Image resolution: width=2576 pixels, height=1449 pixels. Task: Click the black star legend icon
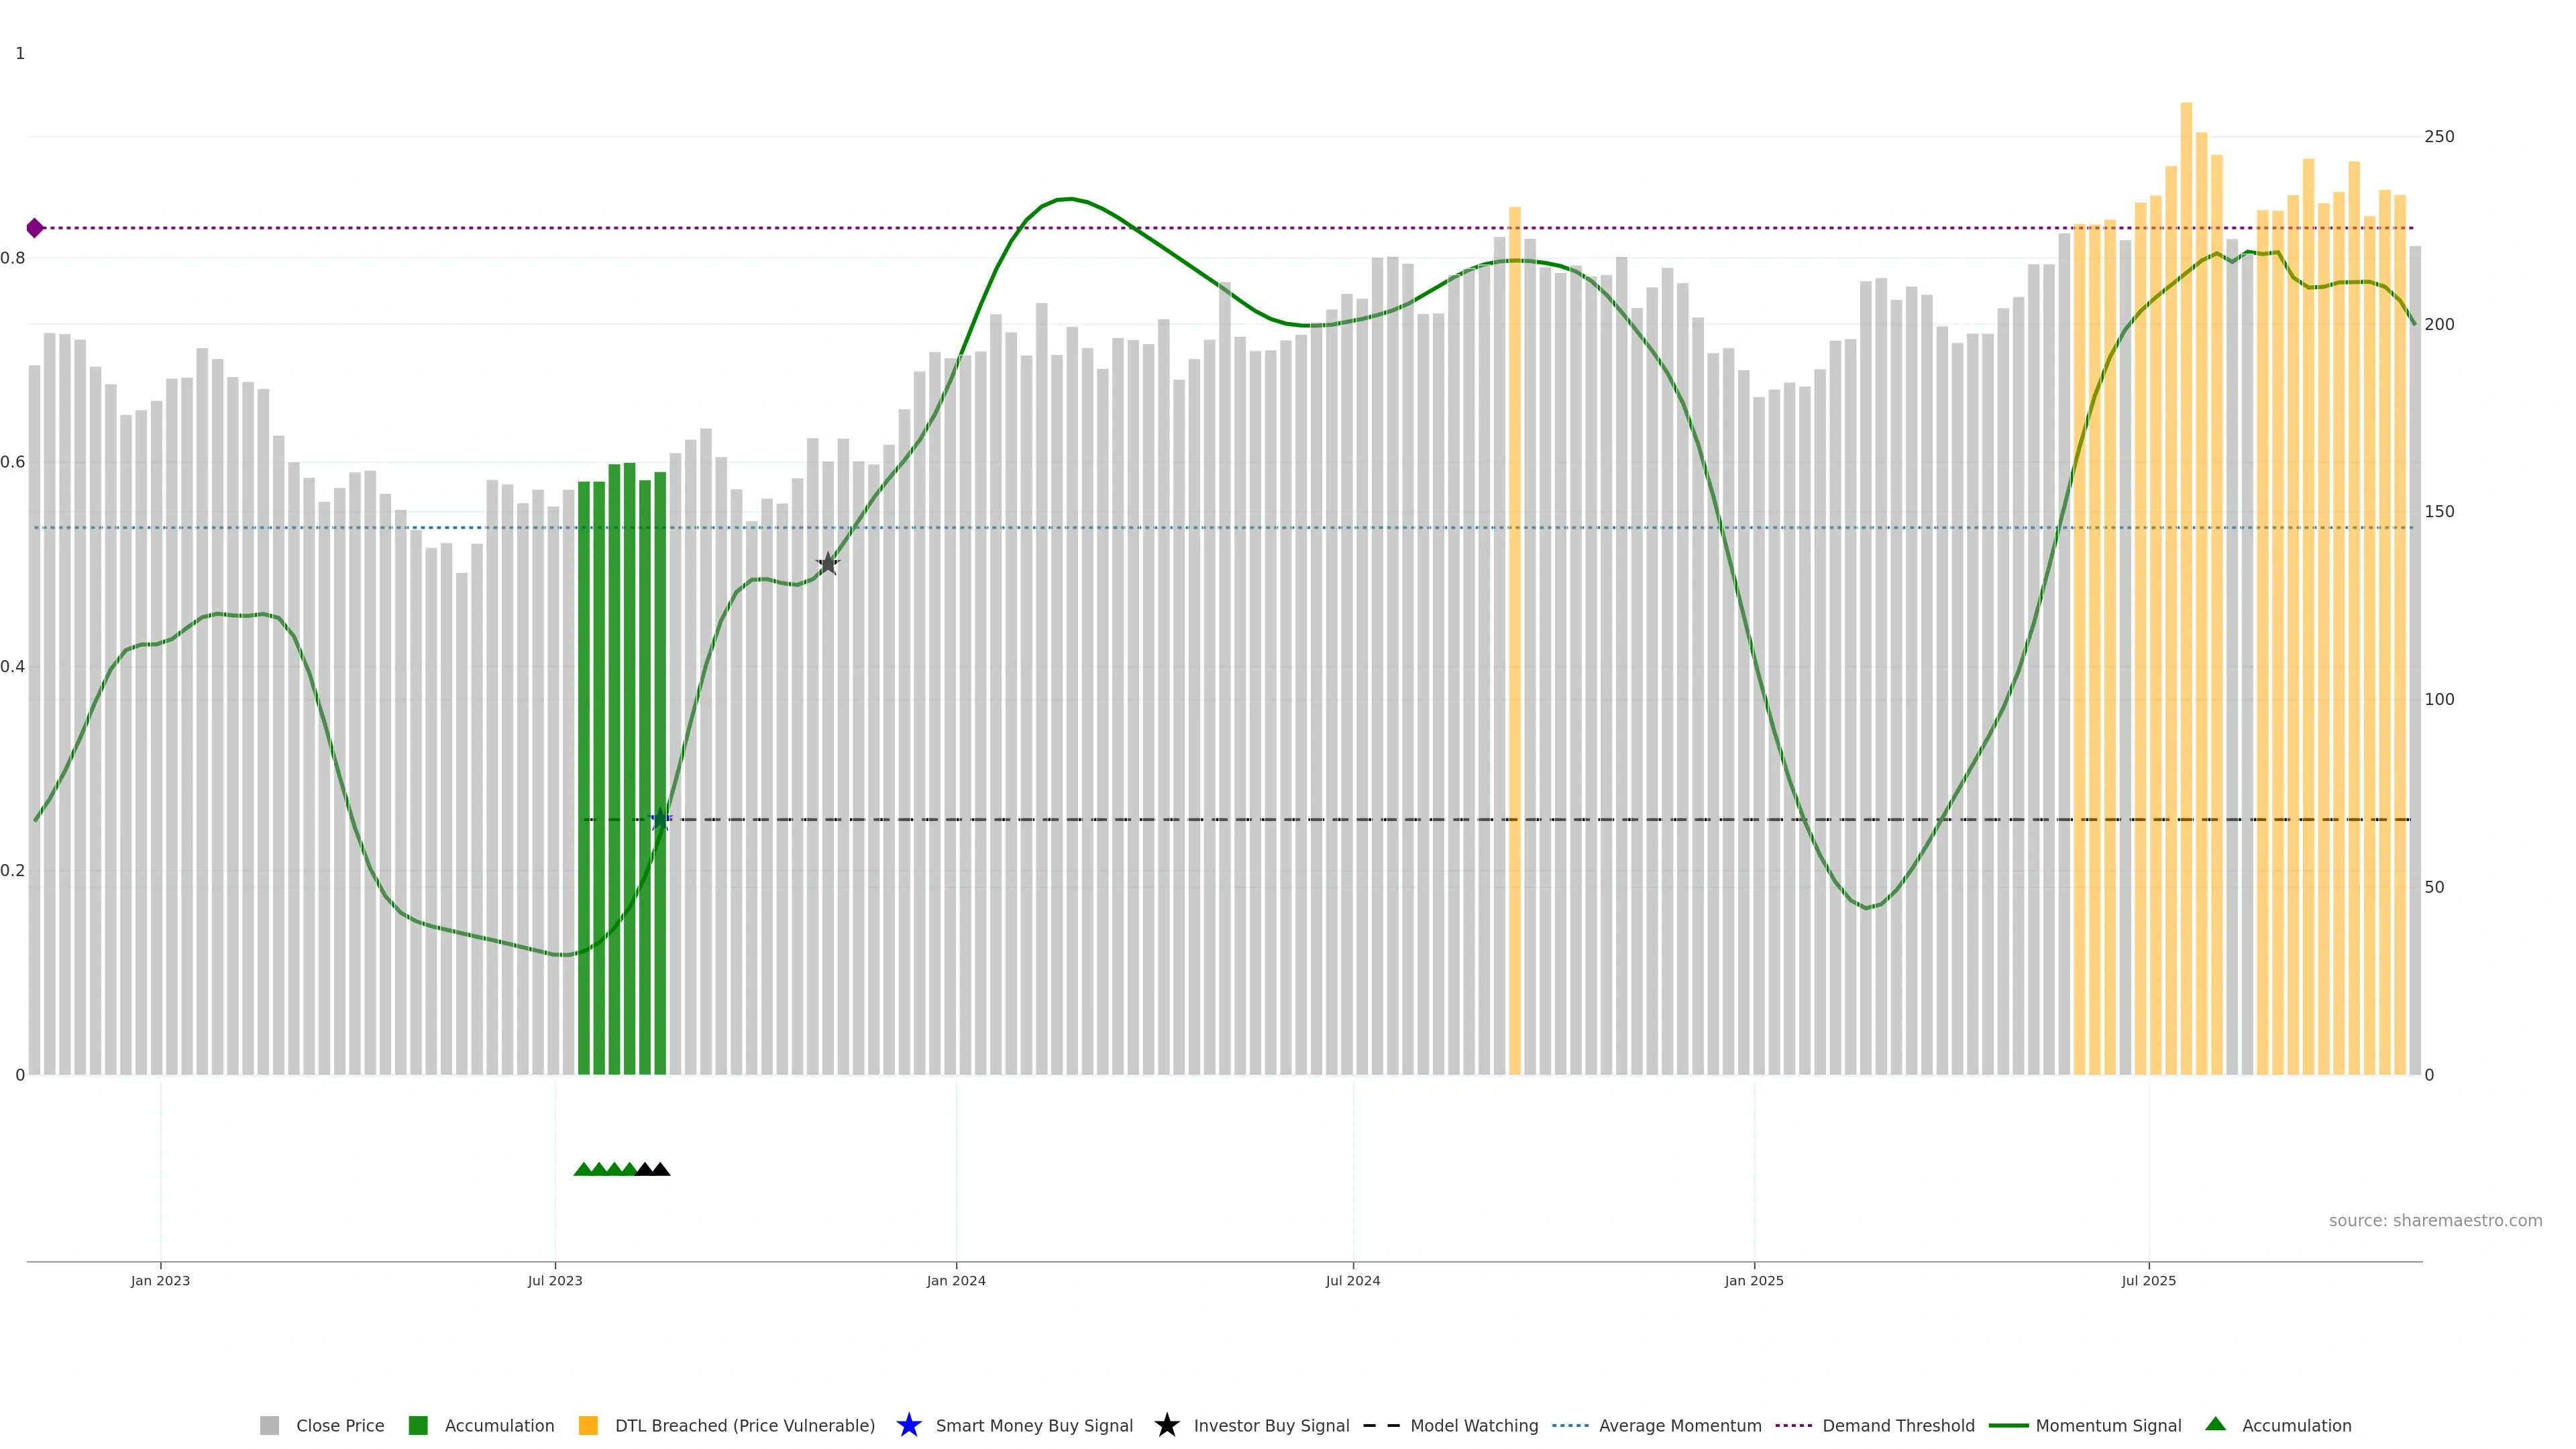[1166, 1425]
